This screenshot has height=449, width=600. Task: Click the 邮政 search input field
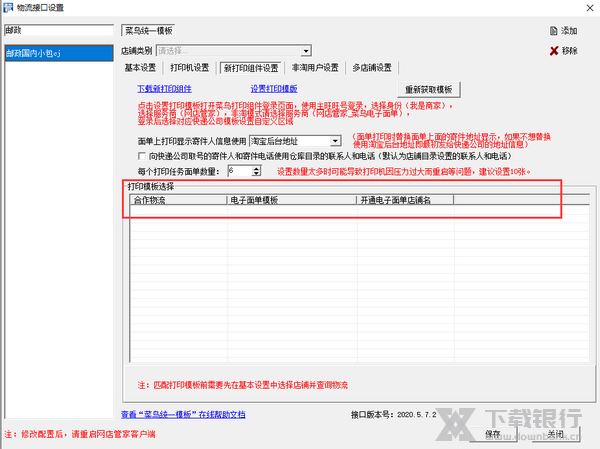coord(59,30)
